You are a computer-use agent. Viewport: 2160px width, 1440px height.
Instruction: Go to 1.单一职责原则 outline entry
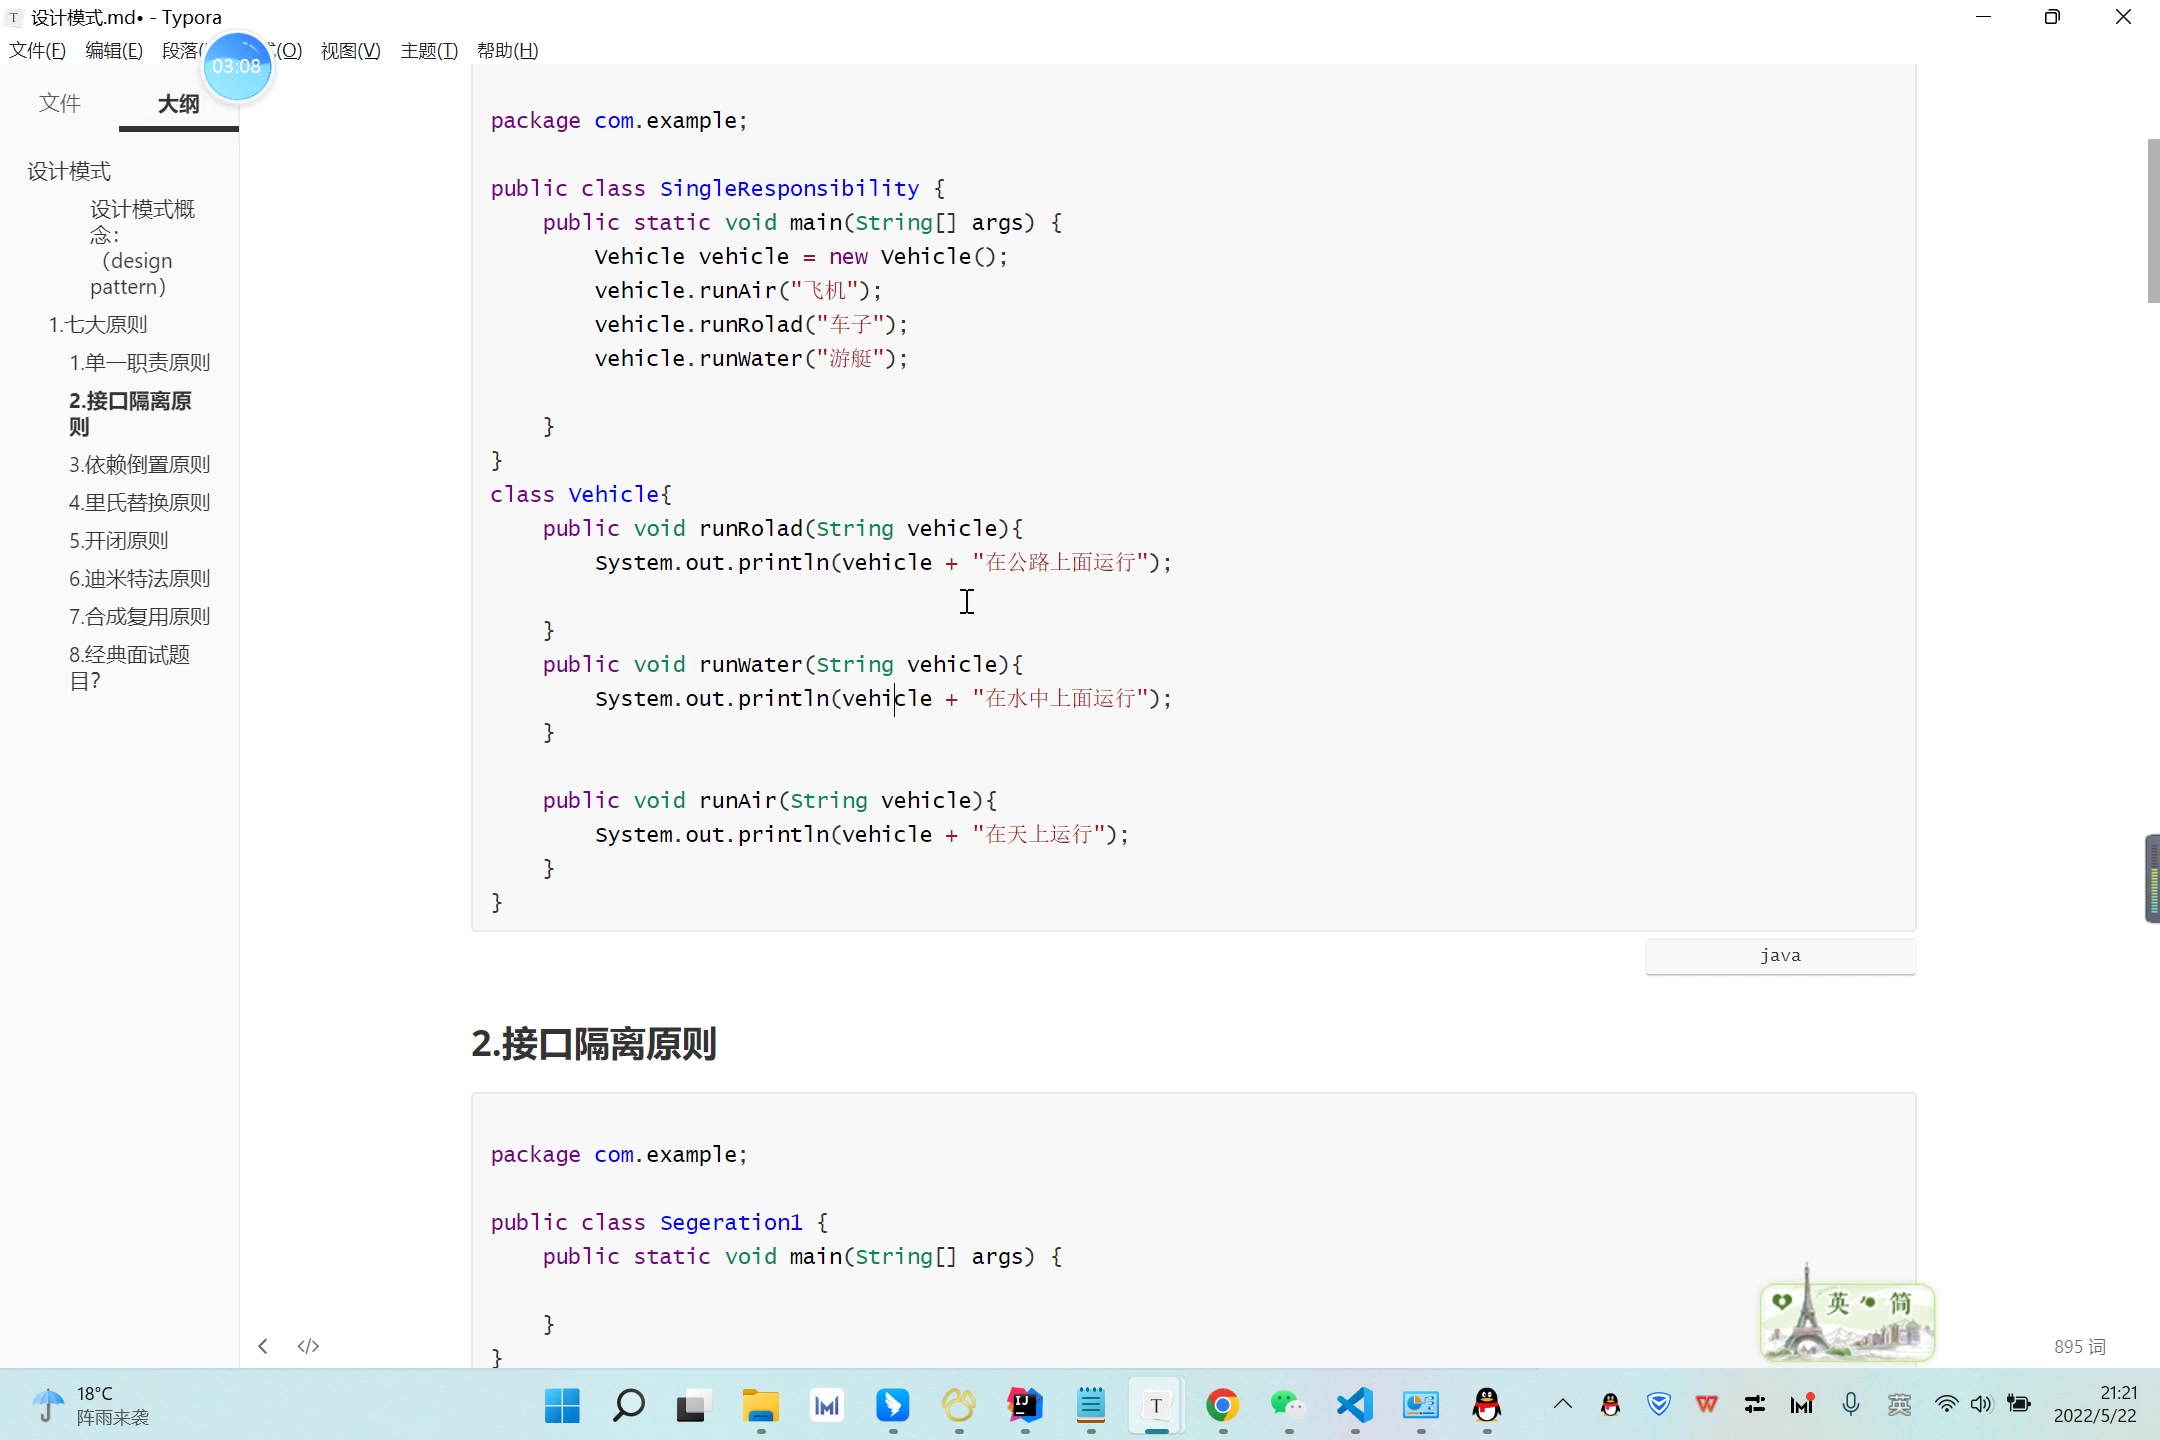tap(139, 362)
